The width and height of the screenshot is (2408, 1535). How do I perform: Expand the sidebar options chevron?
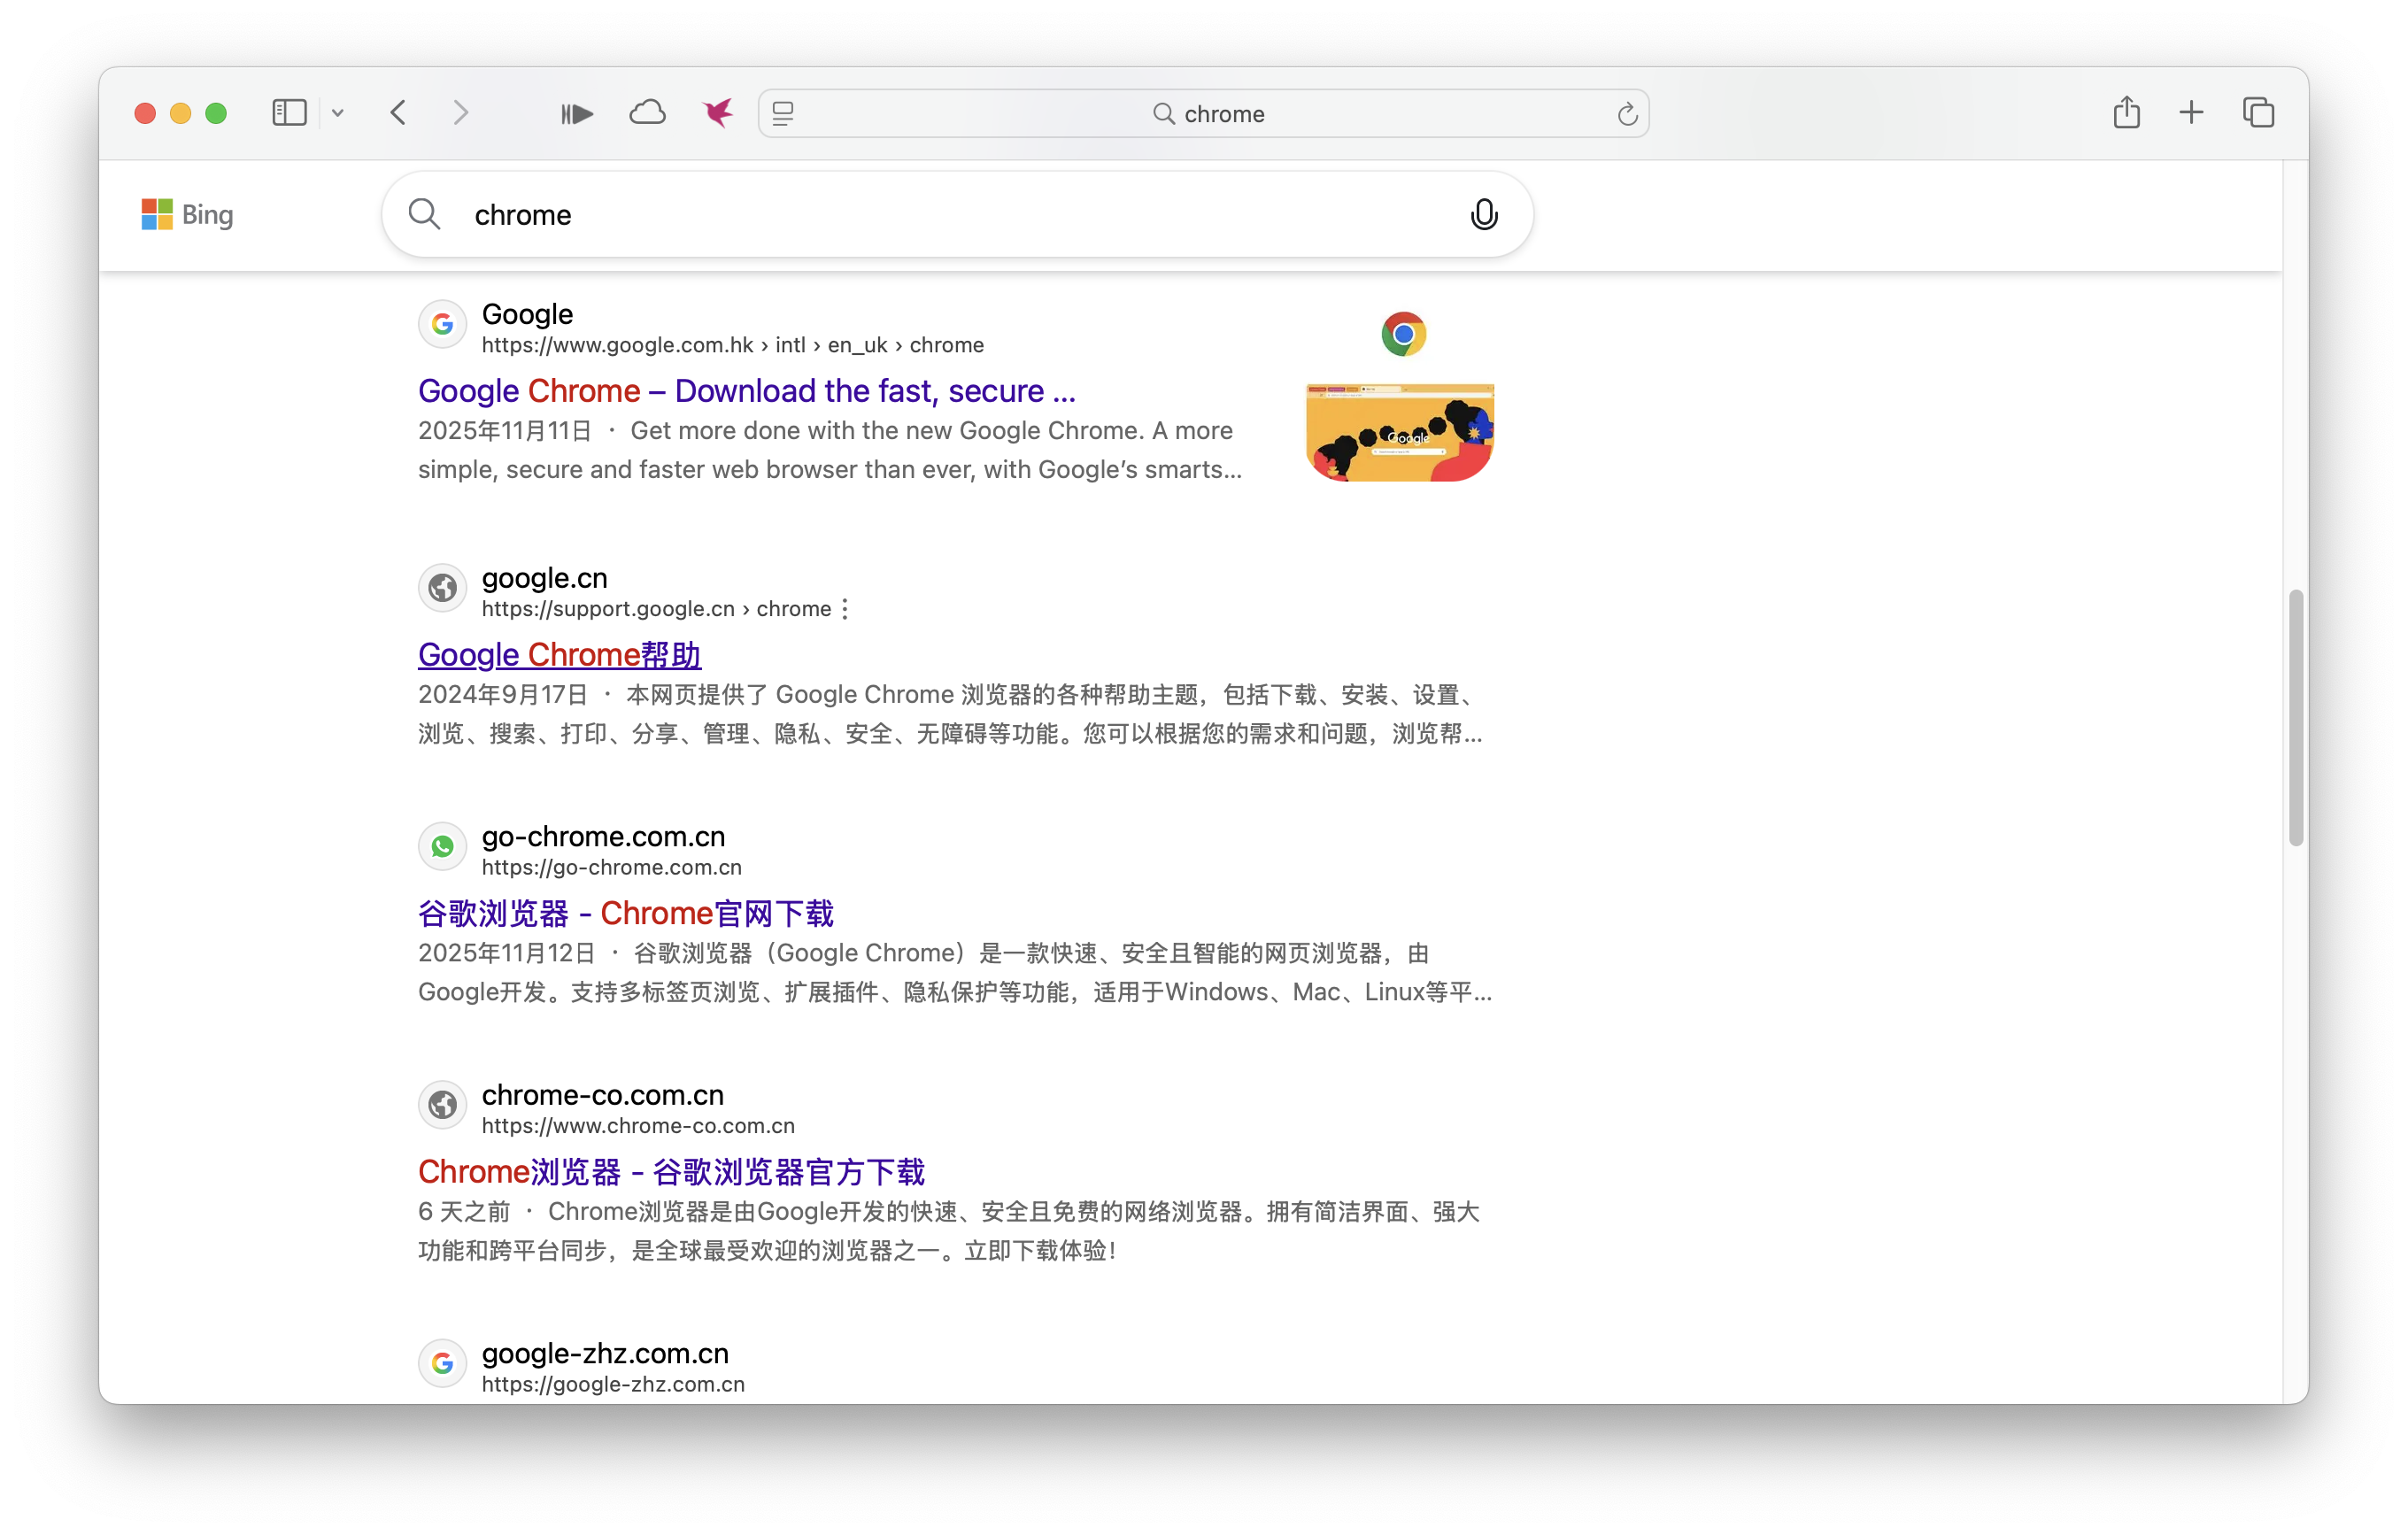[x=339, y=113]
